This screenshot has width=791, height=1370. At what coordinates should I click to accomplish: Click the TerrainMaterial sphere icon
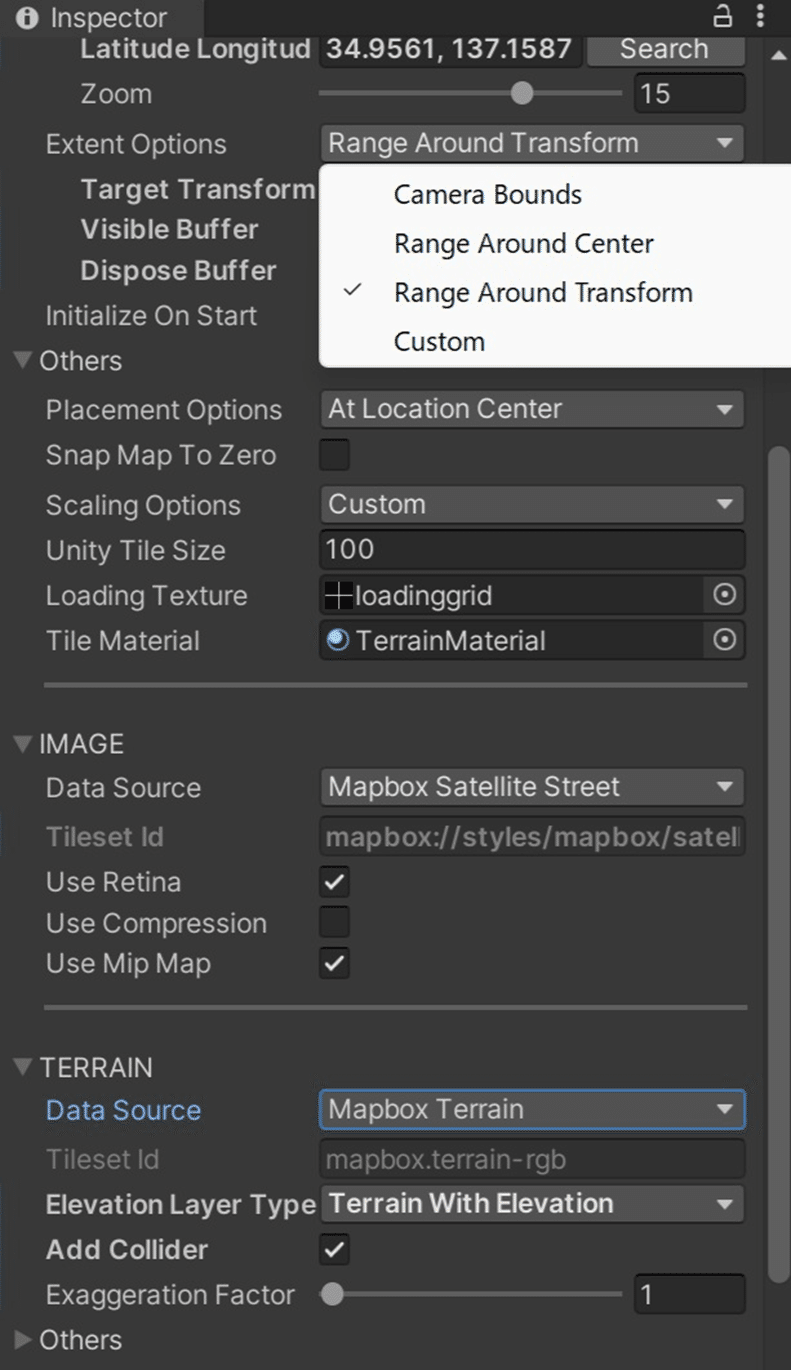(x=337, y=640)
